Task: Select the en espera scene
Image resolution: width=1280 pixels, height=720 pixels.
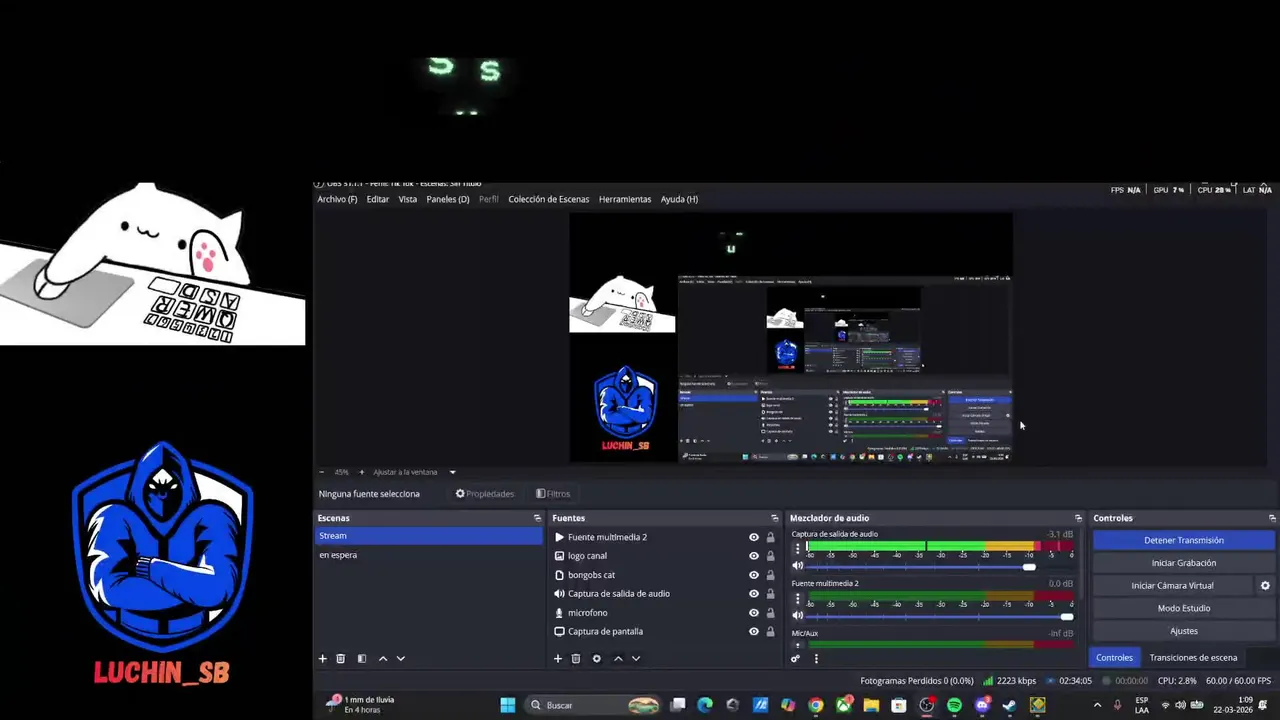Action: [428, 555]
